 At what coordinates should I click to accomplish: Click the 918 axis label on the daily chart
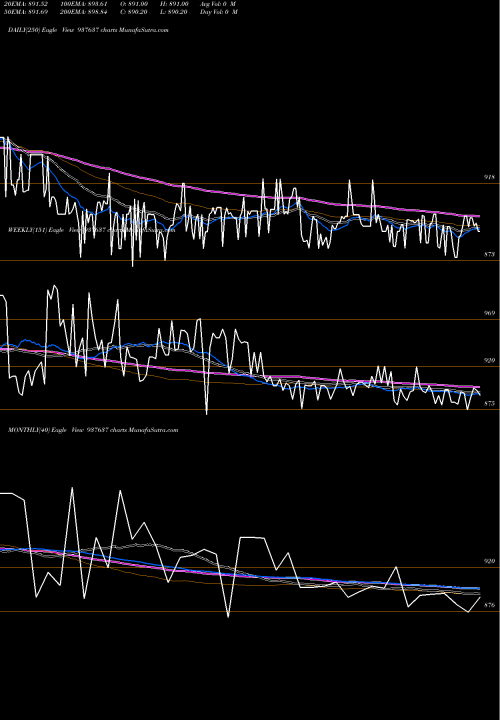pos(489,177)
